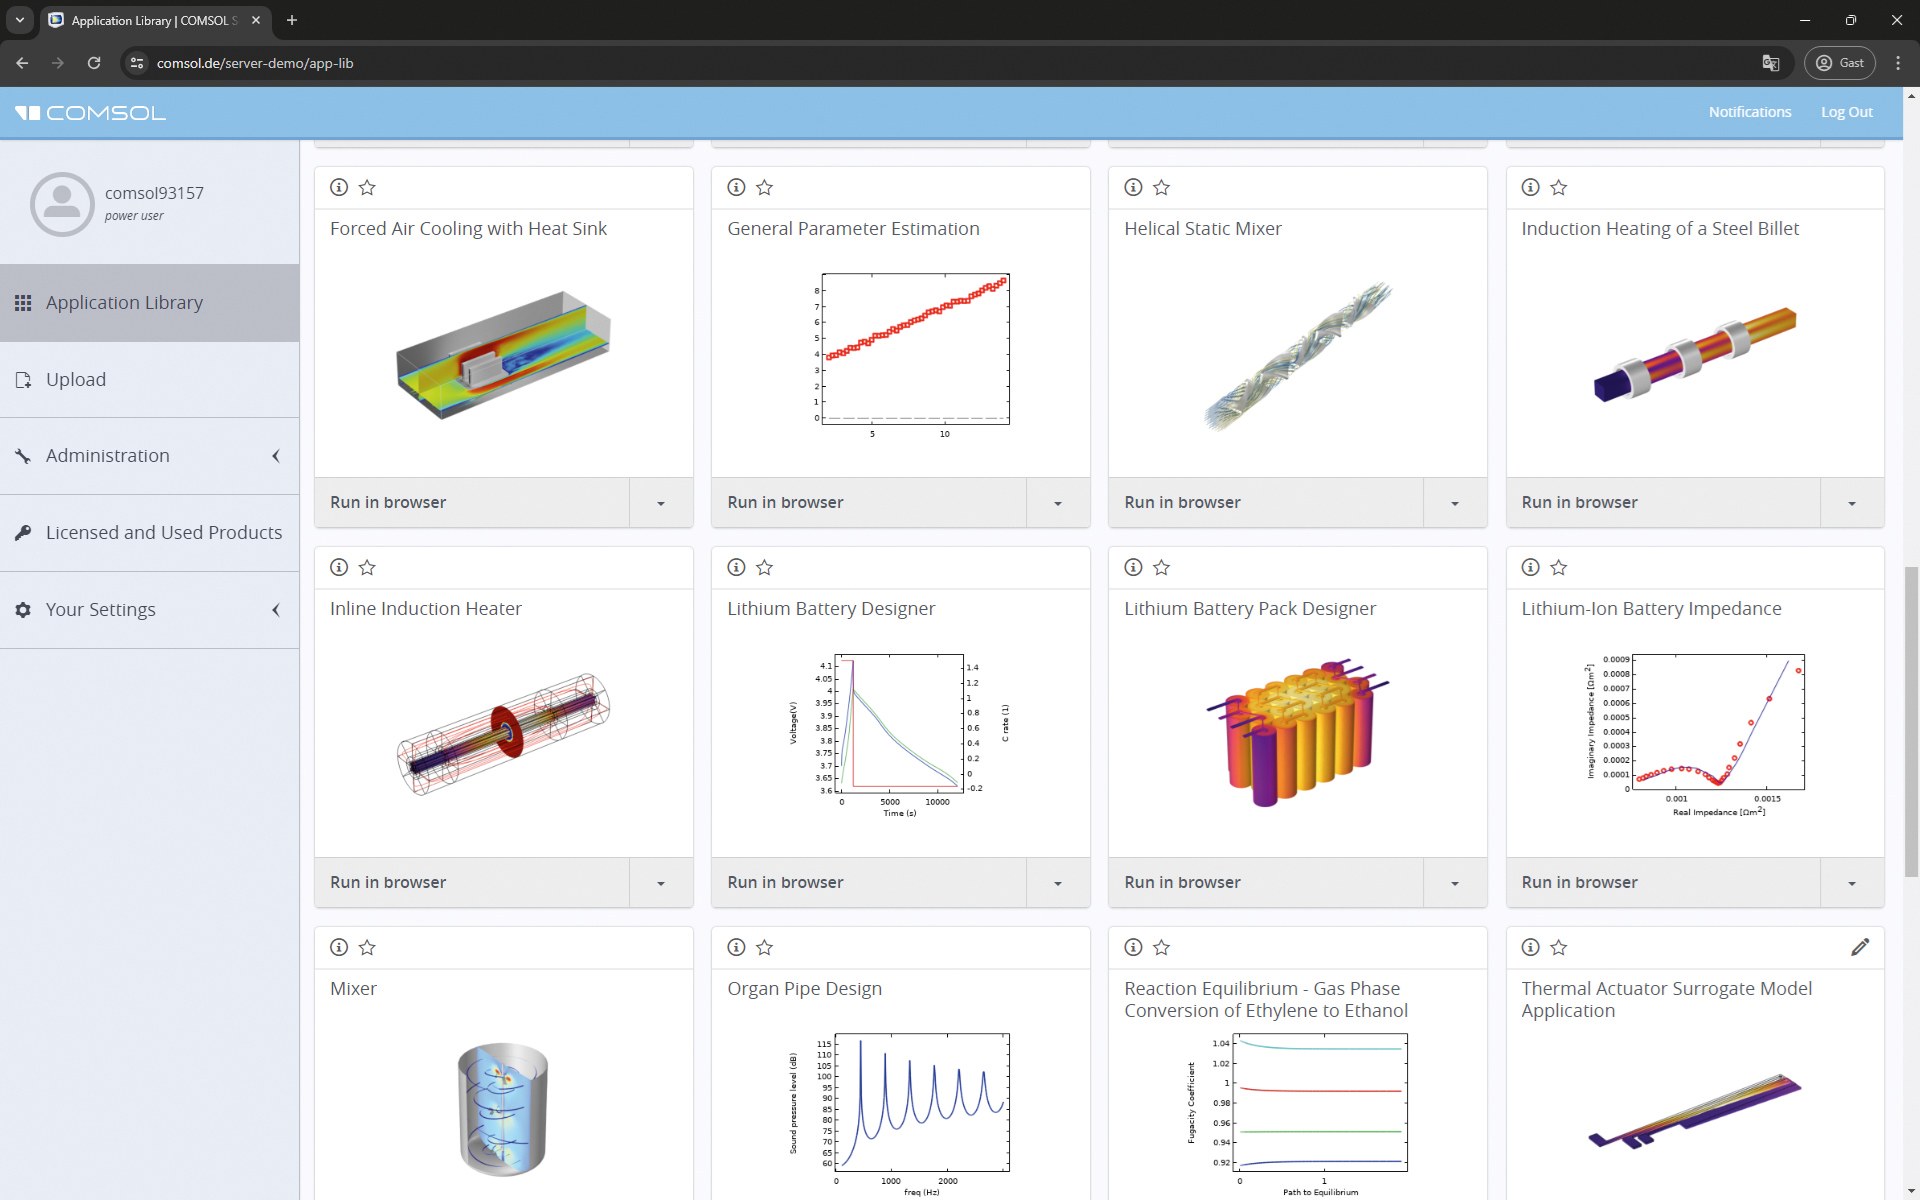This screenshot has width=1920, height=1200.
Task: Click Log Out
Action: tap(1845, 111)
